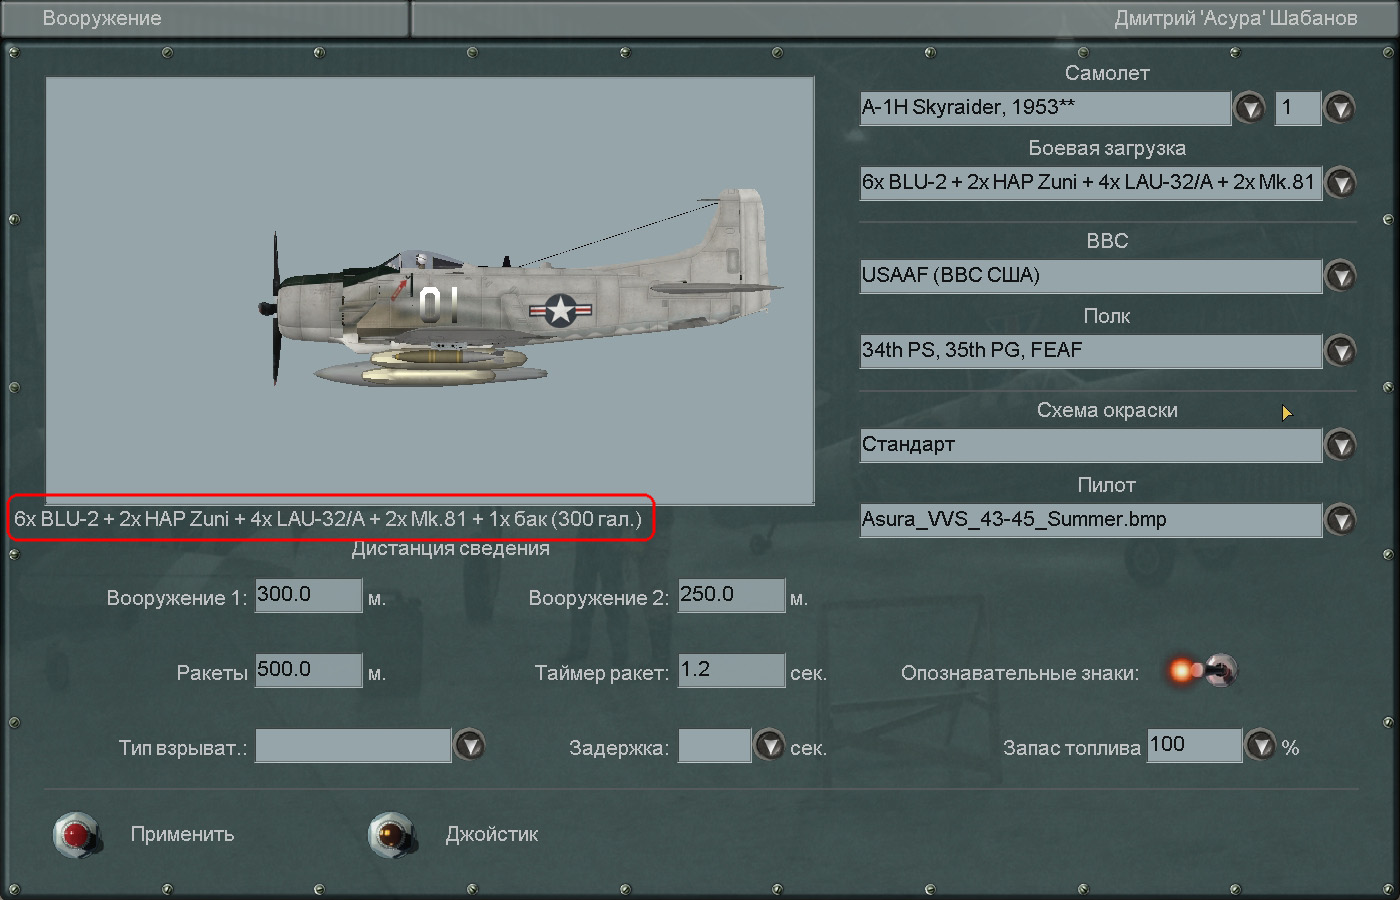Expand the Полк regiment dropdown
This screenshot has height=900, width=1400.
1340,351
